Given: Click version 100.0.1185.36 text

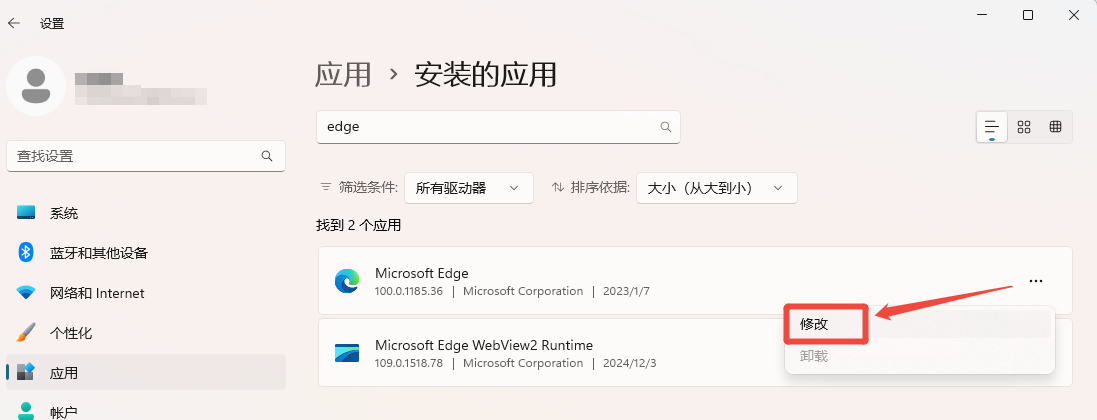Looking at the screenshot, I should [409, 290].
